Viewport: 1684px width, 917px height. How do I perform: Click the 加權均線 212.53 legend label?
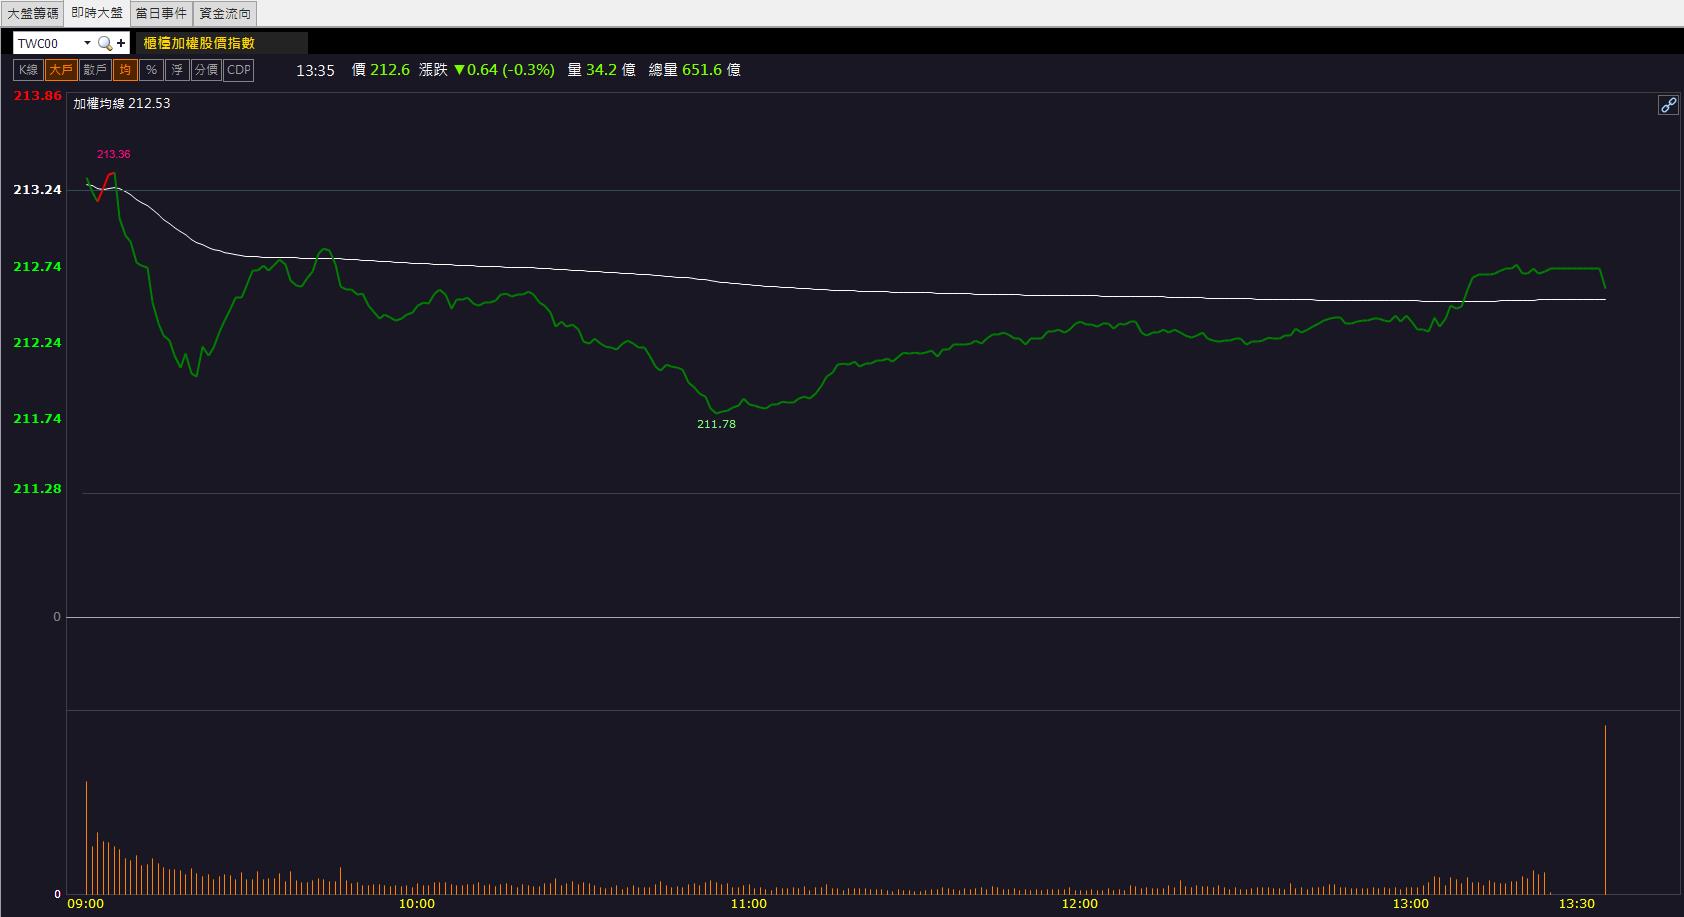click(122, 103)
